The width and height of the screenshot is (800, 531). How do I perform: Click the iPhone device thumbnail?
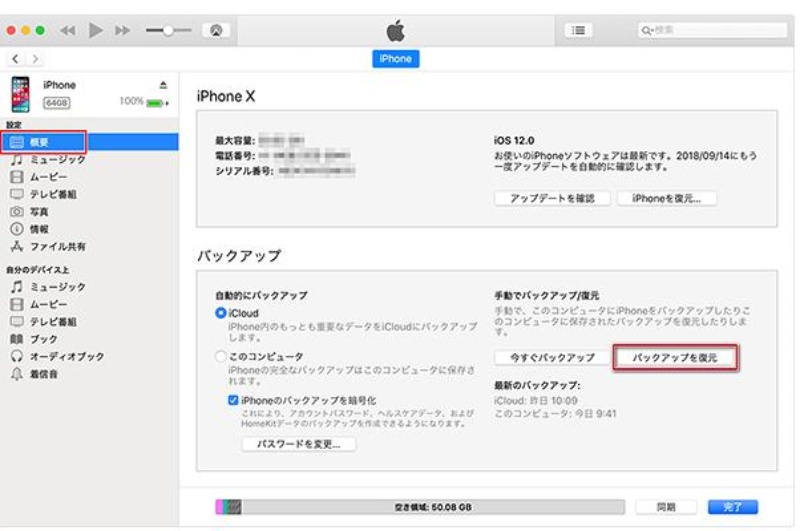tap(20, 94)
